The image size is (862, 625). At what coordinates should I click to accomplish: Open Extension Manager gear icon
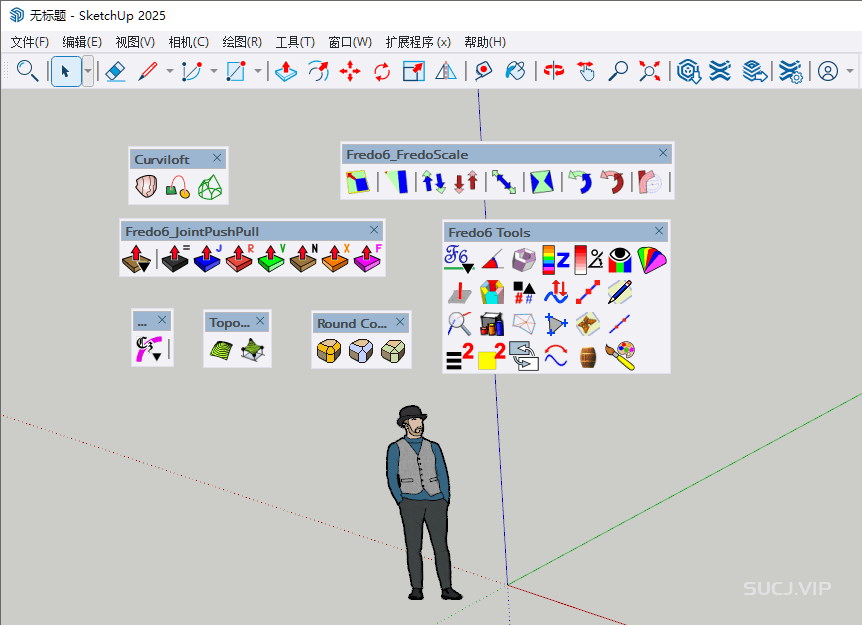point(791,71)
